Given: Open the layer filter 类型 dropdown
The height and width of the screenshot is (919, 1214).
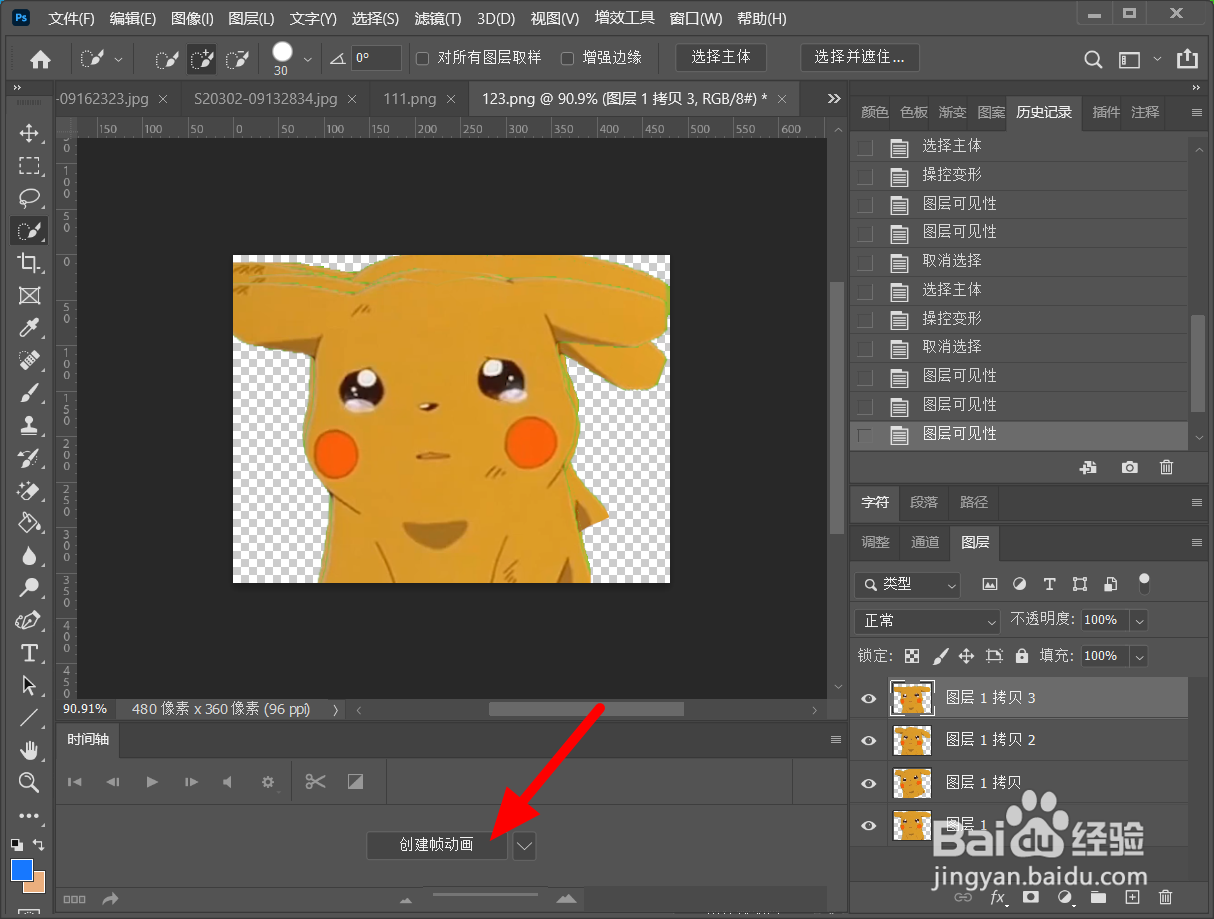Looking at the screenshot, I should (908, 584).
